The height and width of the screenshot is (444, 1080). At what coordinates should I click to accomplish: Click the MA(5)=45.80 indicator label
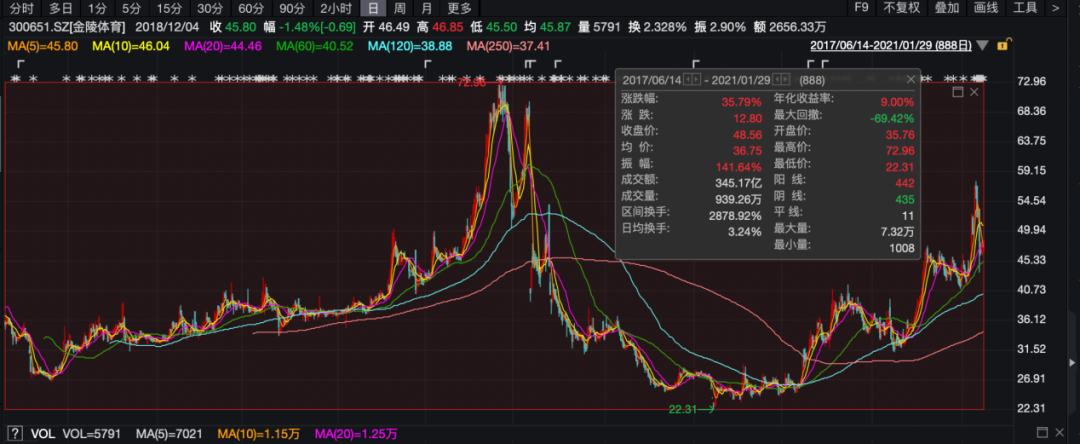point(44,46)
